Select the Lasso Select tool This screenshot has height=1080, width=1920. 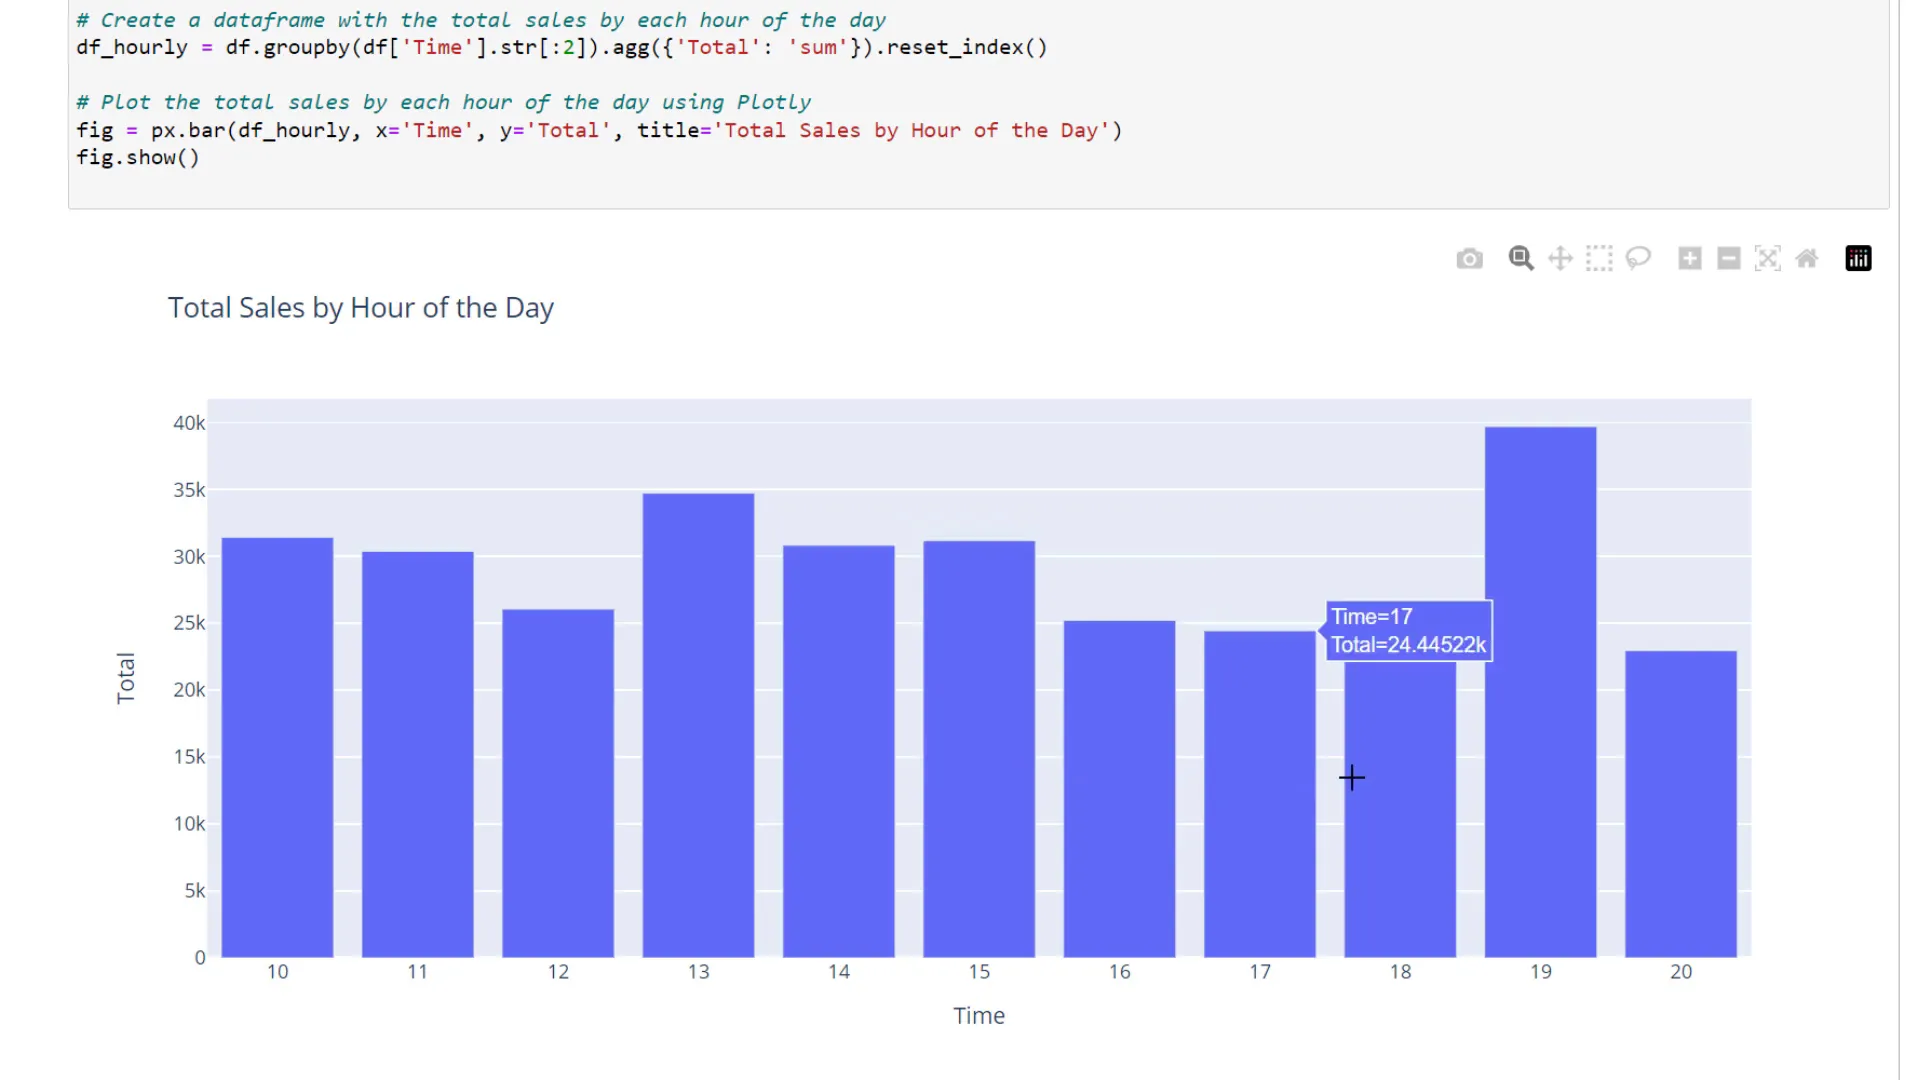1638,258
